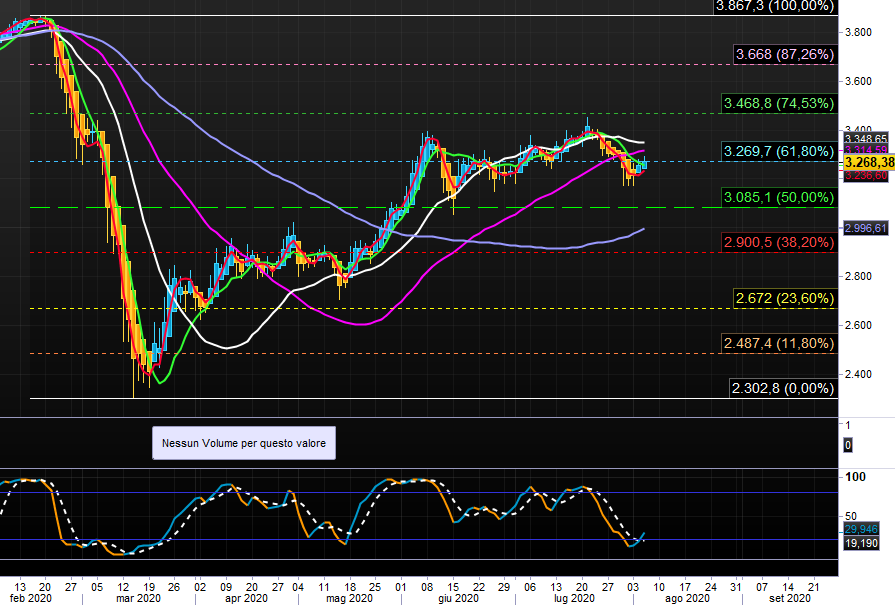This screenshot has width=895, height=605.
Task: Click the 3.269,7 (61,80%) Fibonacci level
Action: [x=777, y=153]
